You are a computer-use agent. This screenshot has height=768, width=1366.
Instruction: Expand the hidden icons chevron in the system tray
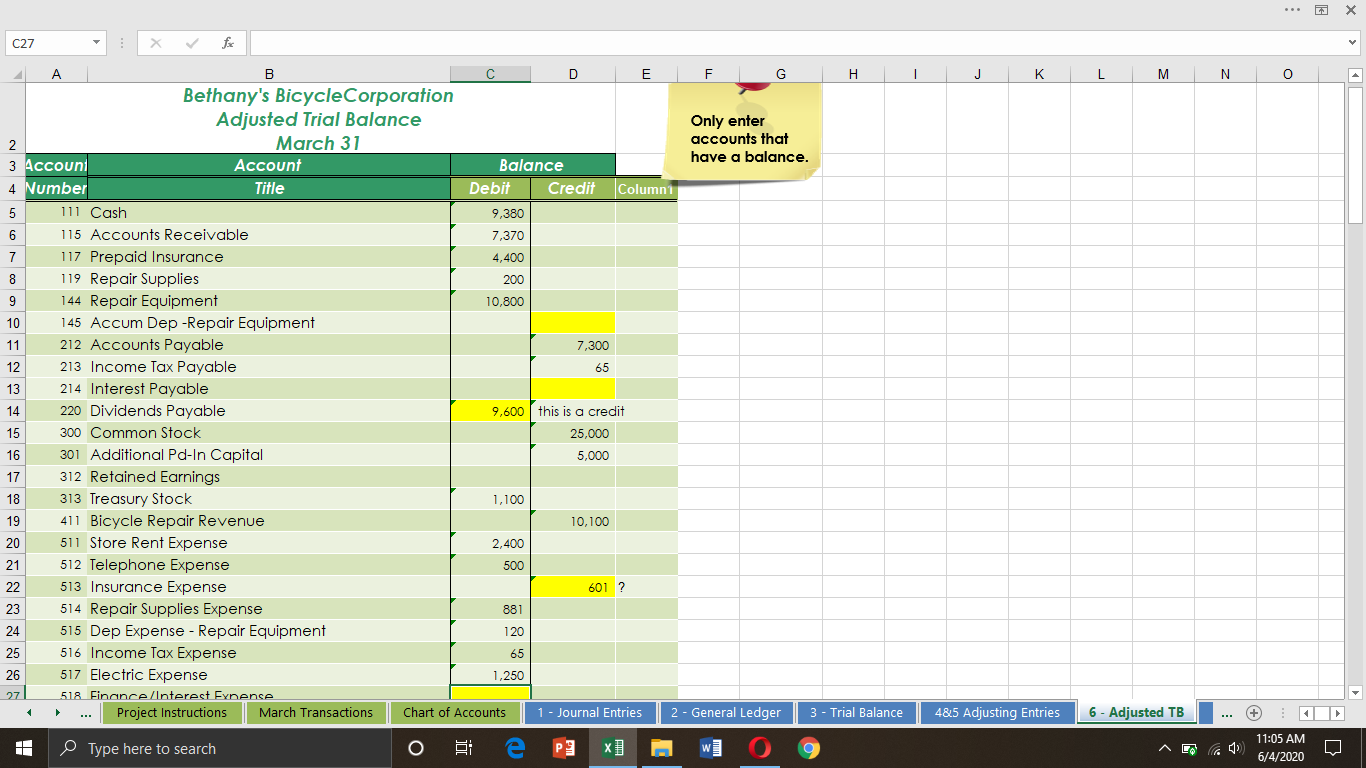pyautogui.click(x=1165, y=747)
